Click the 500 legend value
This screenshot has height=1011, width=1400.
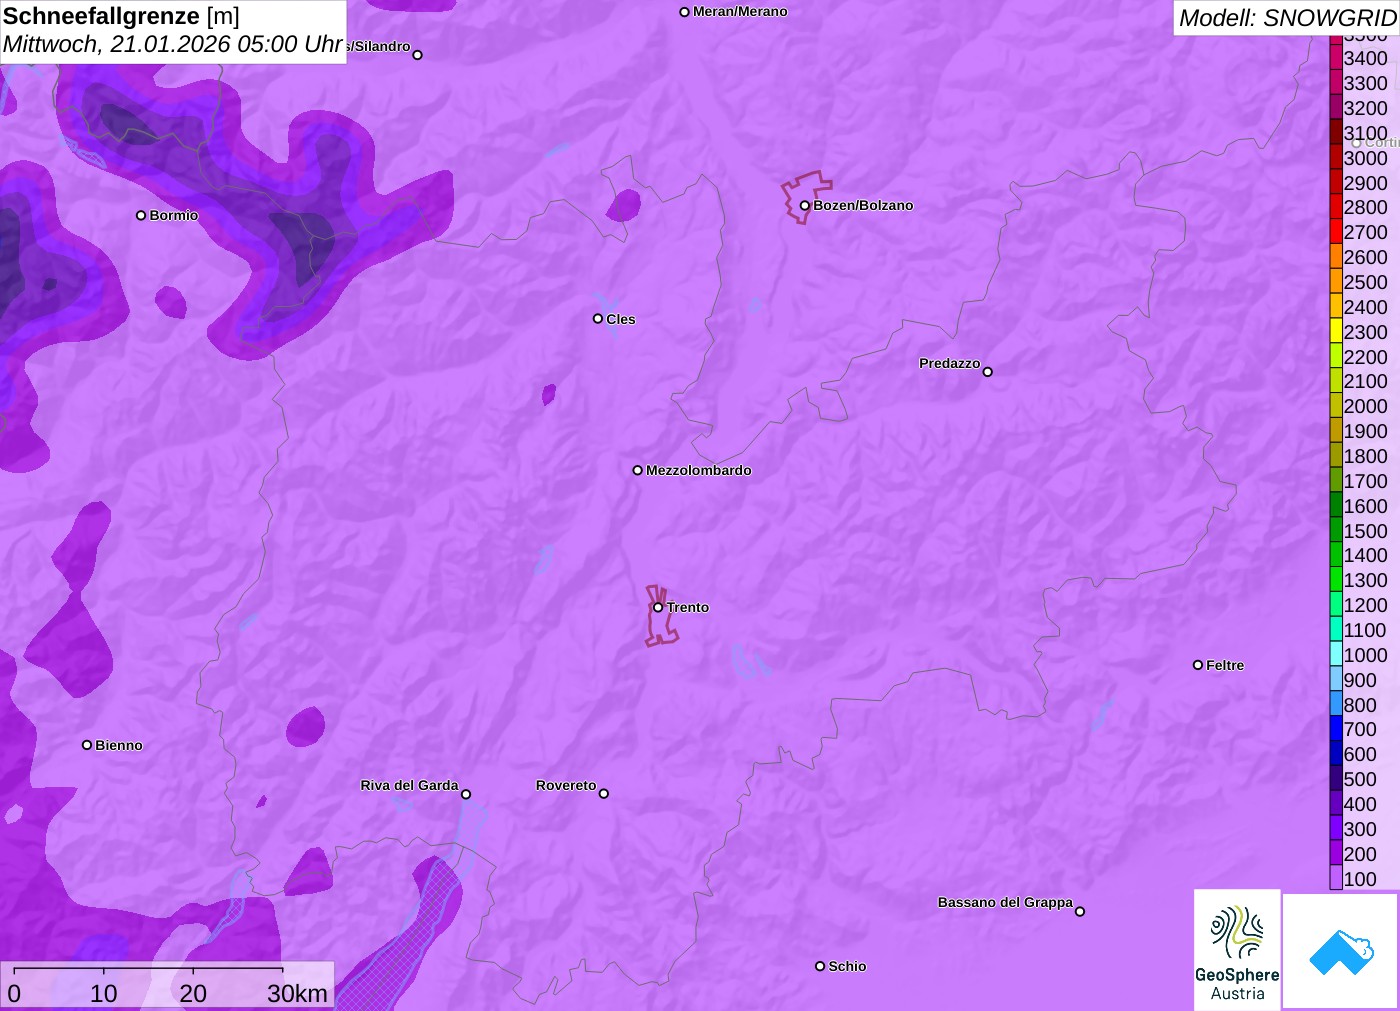(x=1360, y=779)
